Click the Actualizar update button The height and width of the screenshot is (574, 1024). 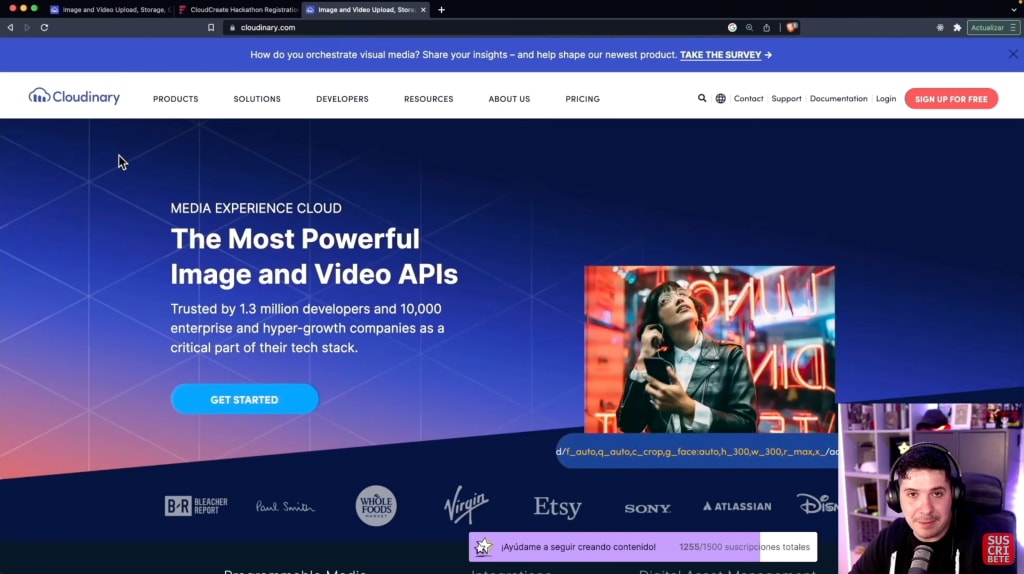[993, 27]
